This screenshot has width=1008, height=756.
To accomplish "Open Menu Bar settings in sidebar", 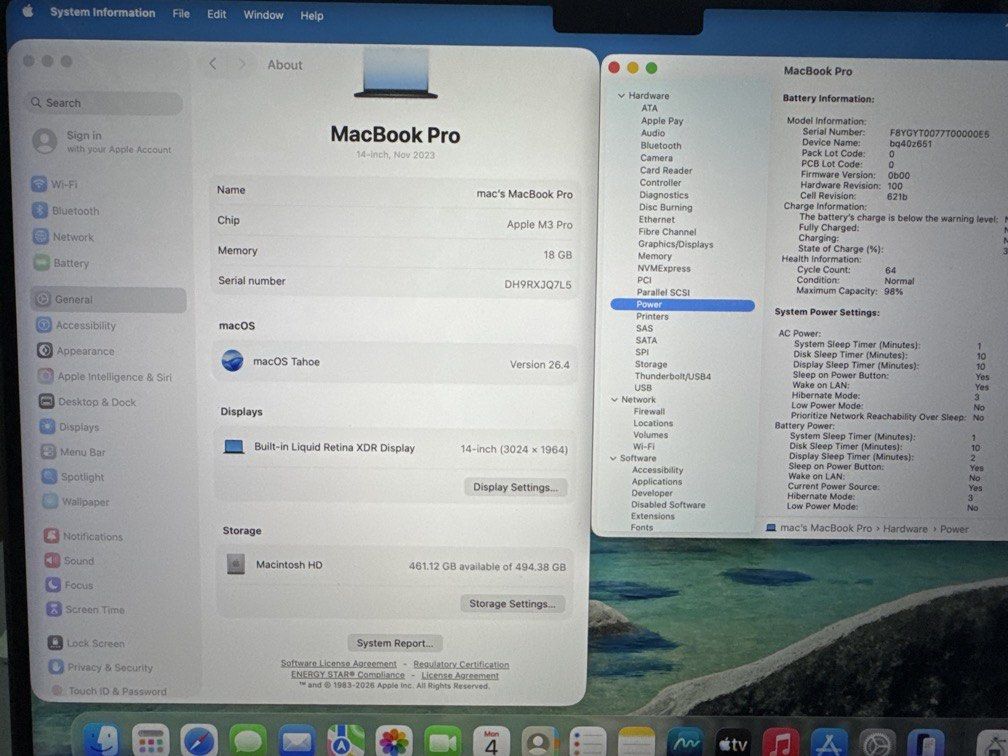I will pyautogui.click(x=73, y=452).
